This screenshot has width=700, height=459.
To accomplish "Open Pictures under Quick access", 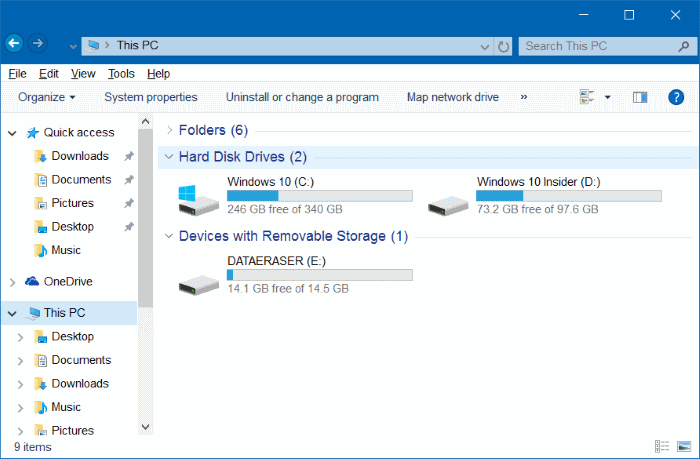I will [72, 203].
